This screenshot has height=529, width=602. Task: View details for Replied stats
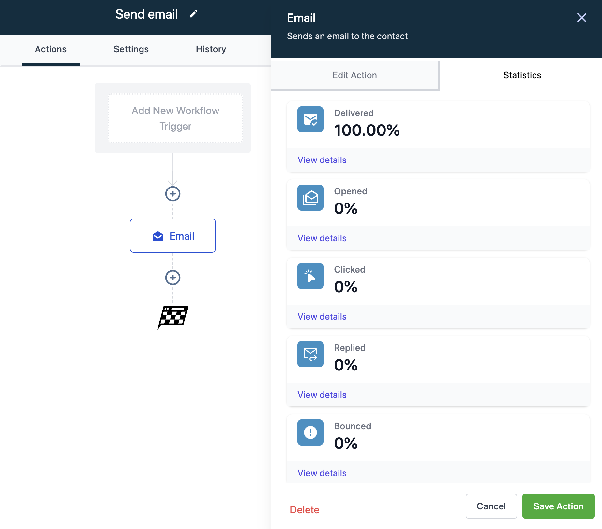(322, 395)
